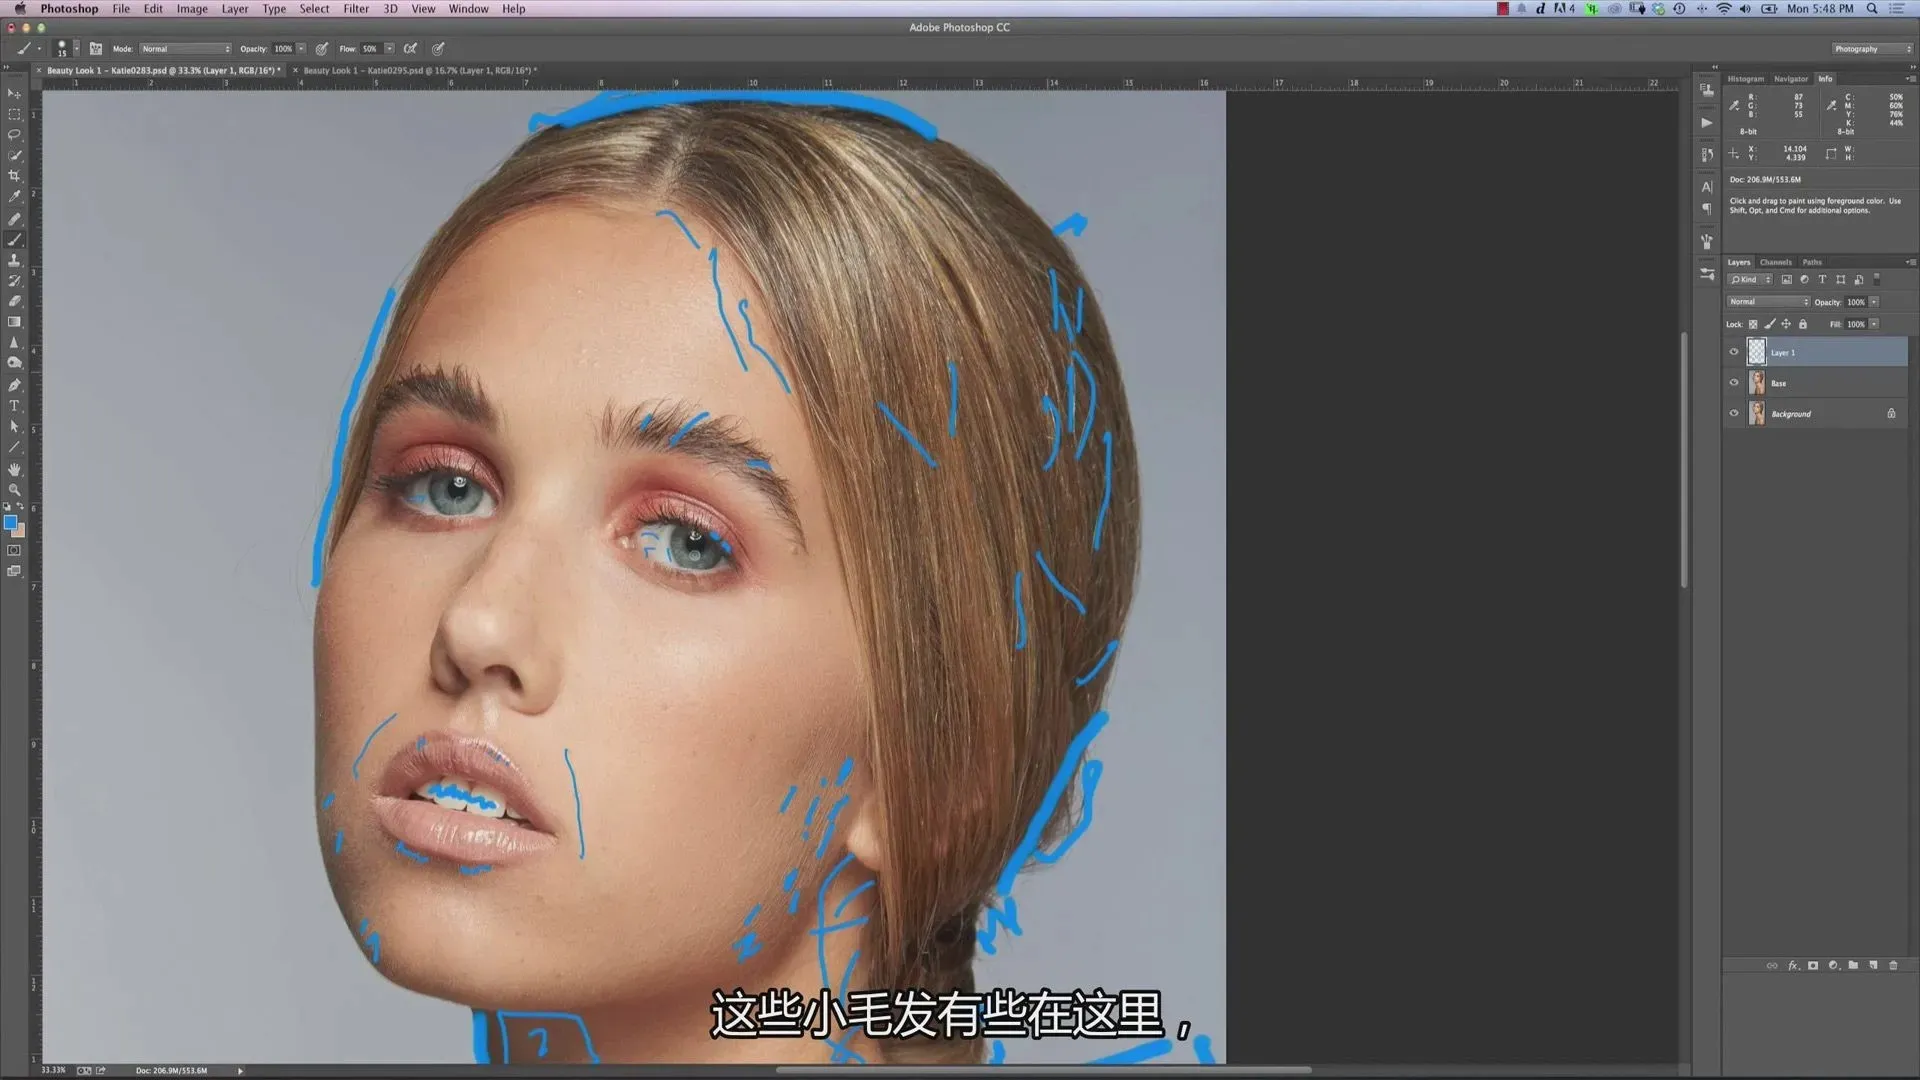Toggle visibility of the Base layer

pos(1734,383)
